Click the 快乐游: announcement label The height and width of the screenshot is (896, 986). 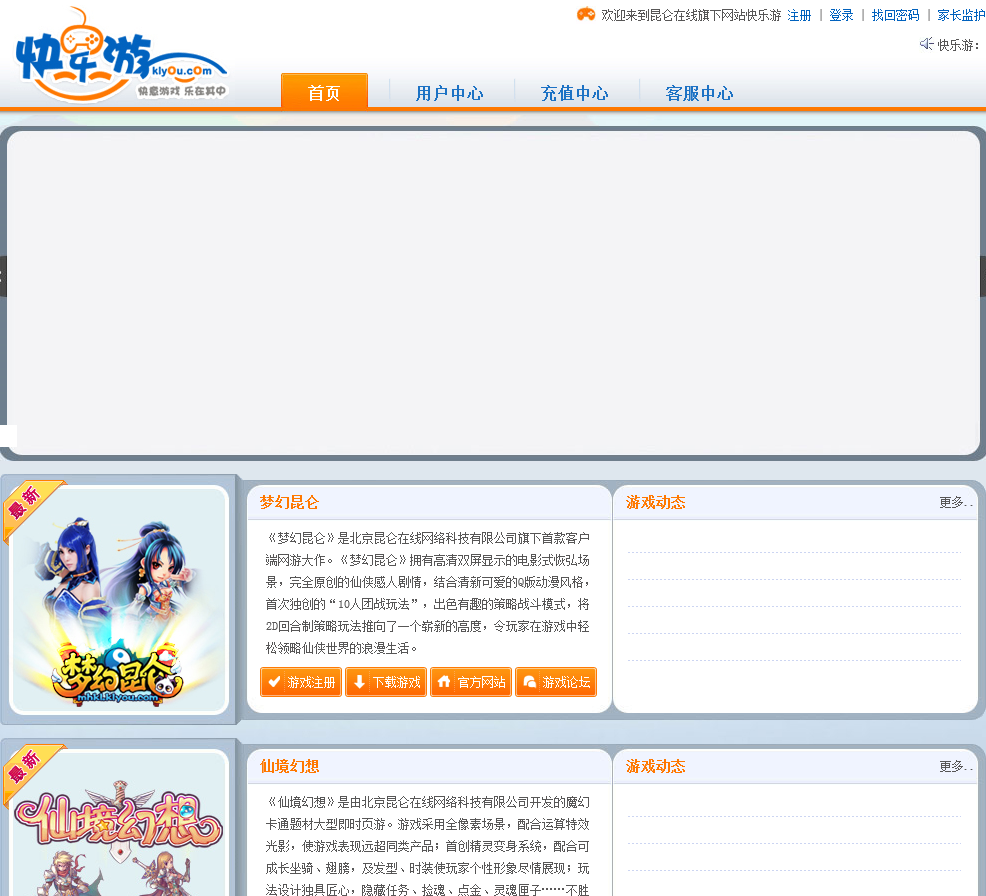[x=958, y=45]
